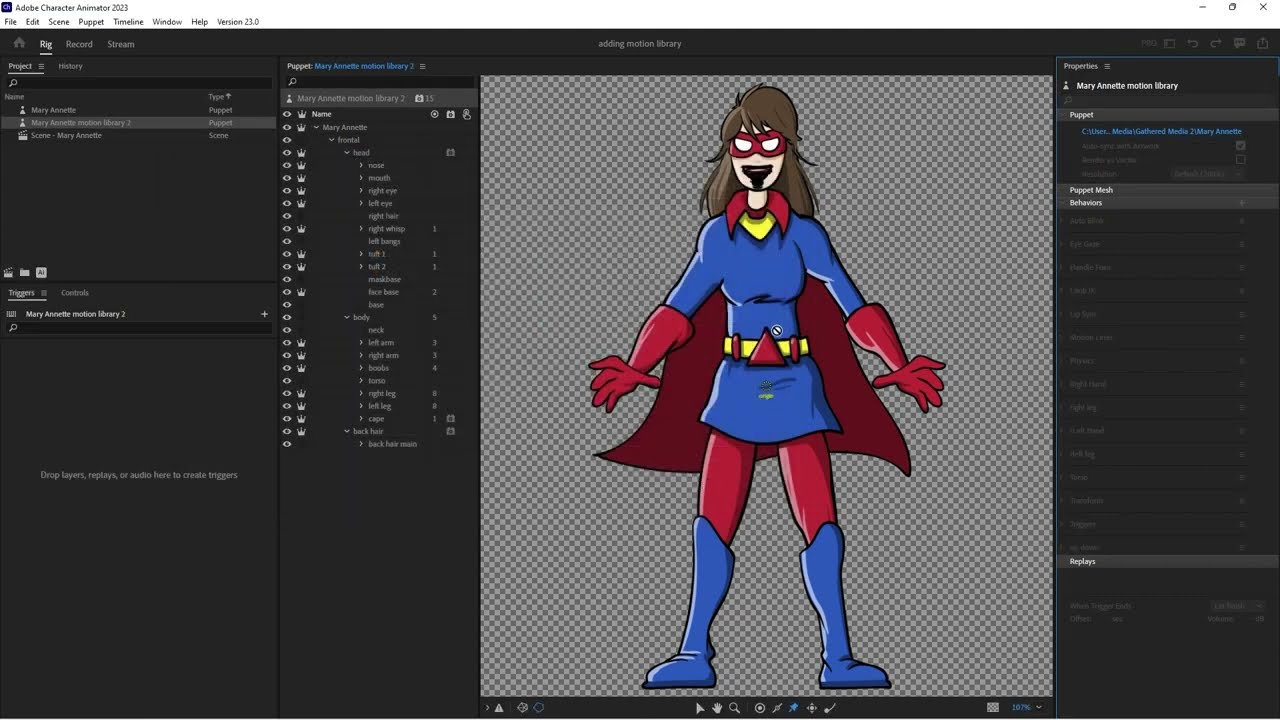The height and width of the screenshot is (720, 1280).
Task: Add behavior icon in Behaviors header
Action: click(1243, 203)
